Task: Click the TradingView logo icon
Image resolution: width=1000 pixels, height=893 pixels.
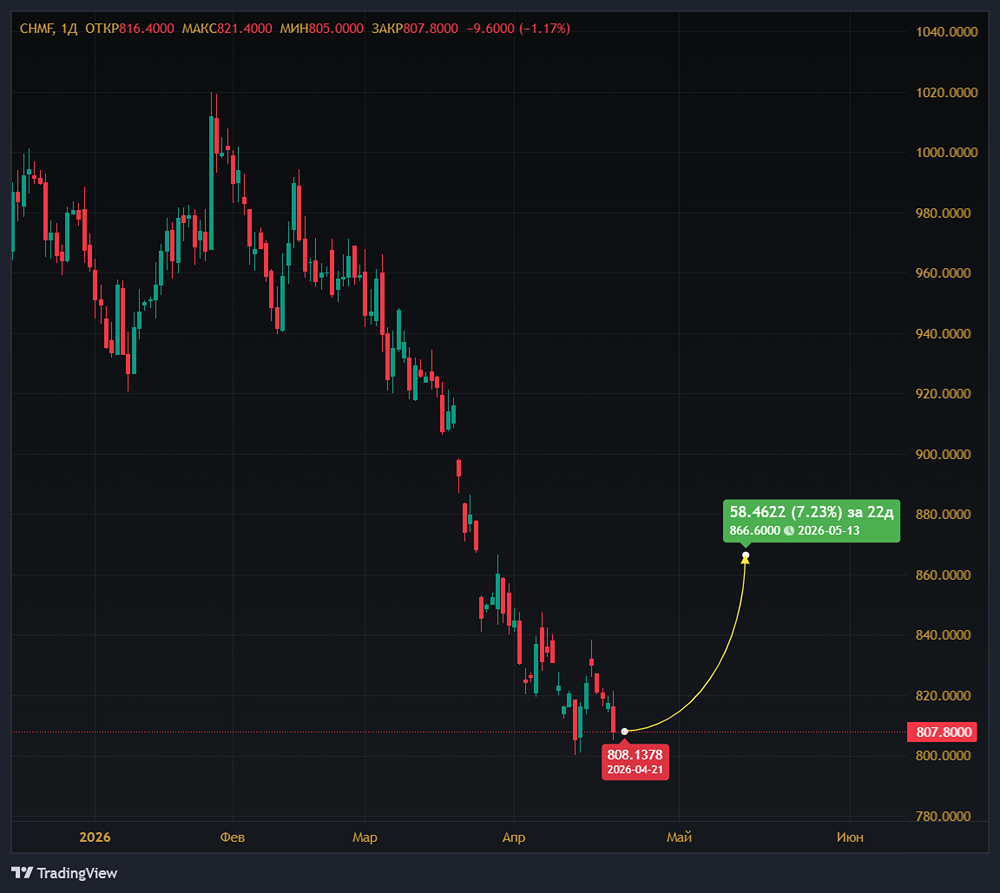Action: tap(22, 873)
